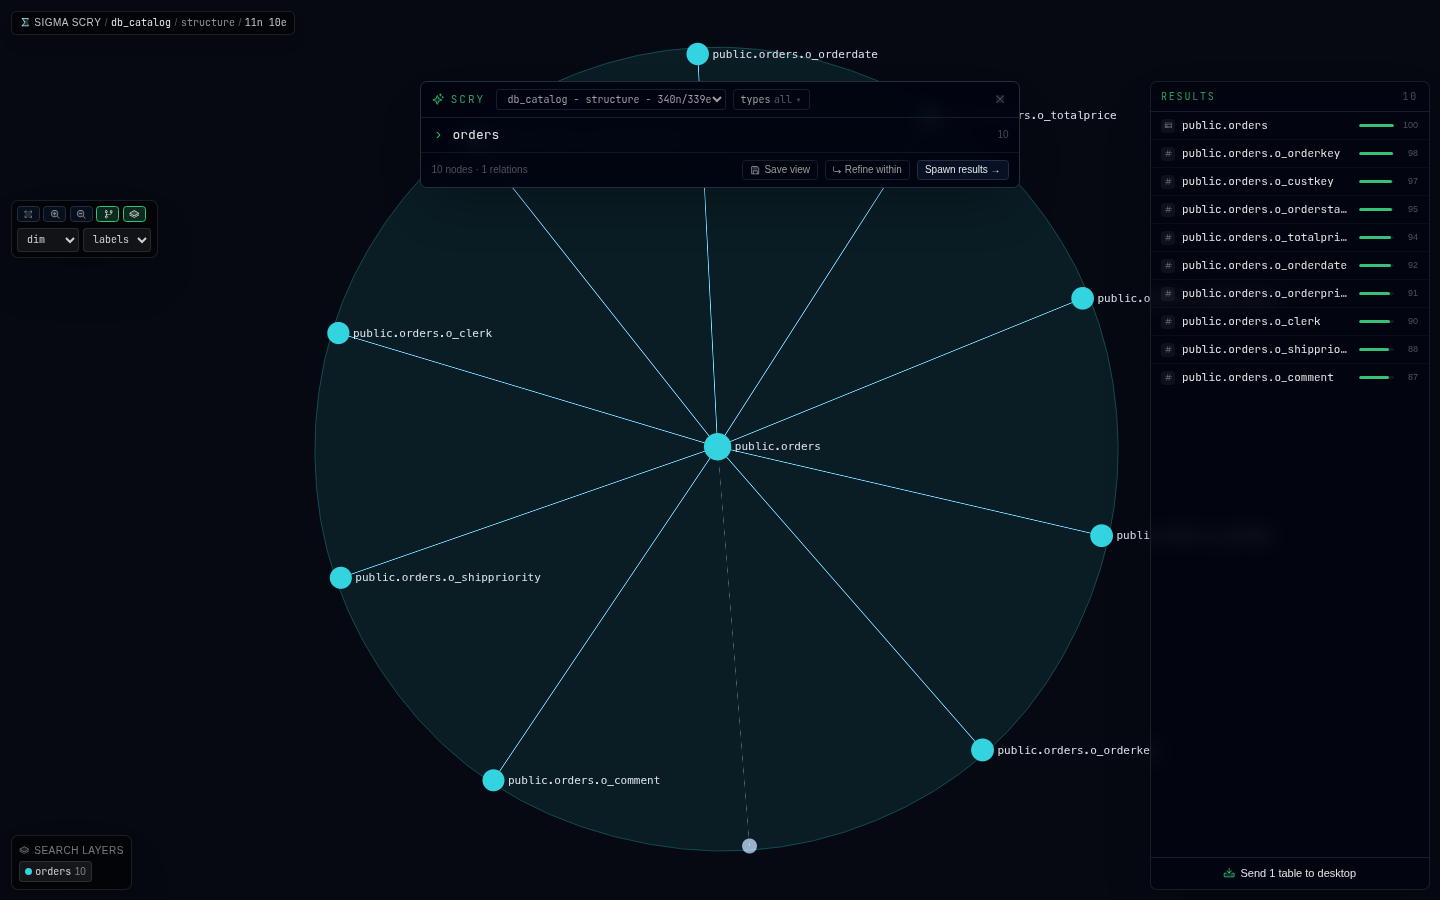Click the hash icon beside o_orderpri… result

coord(1168,293)
